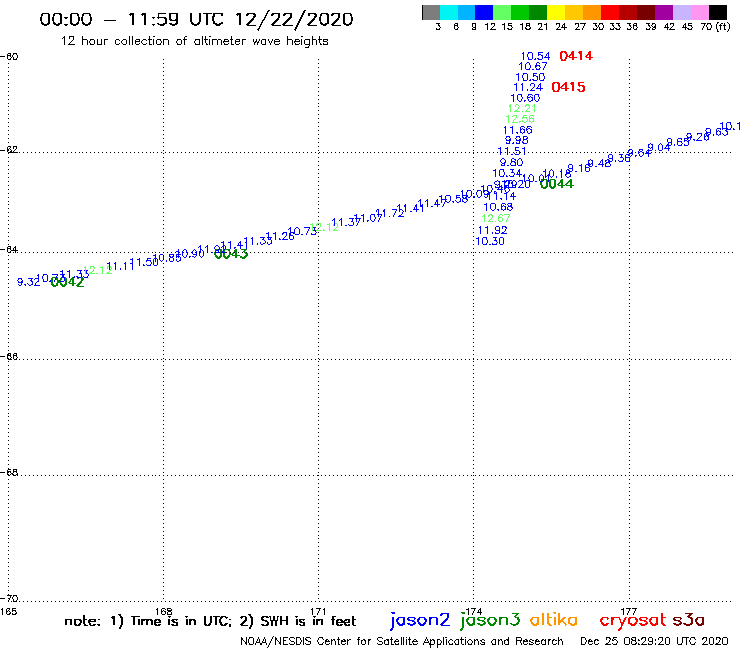Viewport: 740px width, 650px height.
Task: Click the 'jason3' satellite legend label
Action: [x=490, y=621]
